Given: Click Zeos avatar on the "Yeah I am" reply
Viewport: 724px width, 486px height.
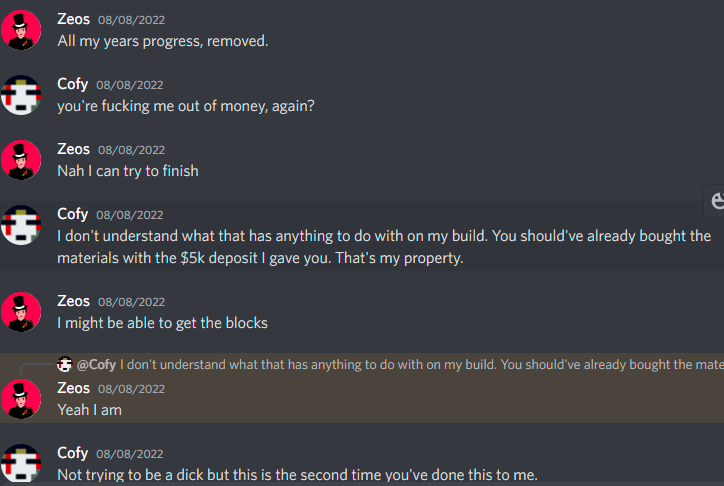Looking at the screenshot, I should [21, 399].
